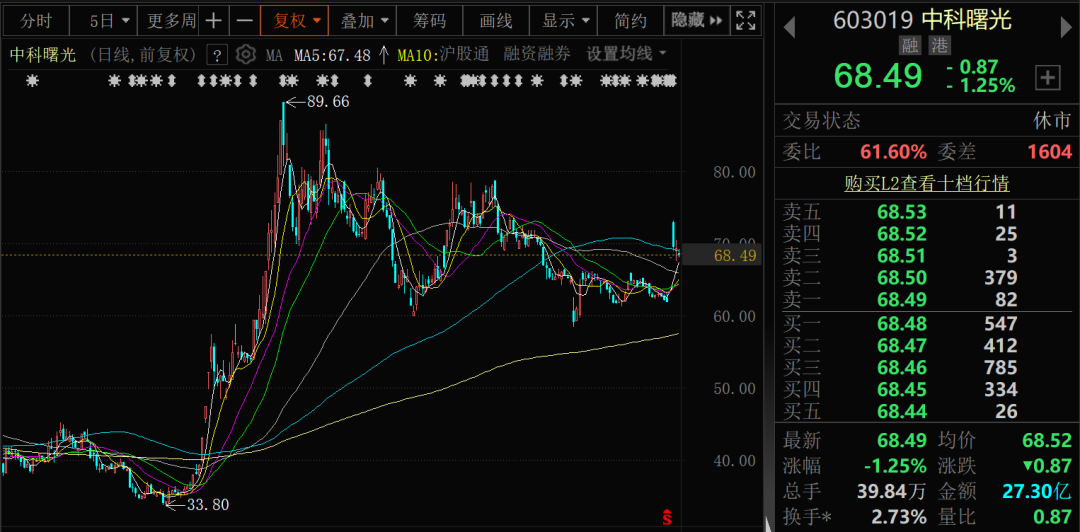This screenshot has height=532, width=1080.
Task: Click the 购买L2查看十档行情 link
Action: point(926,183)
